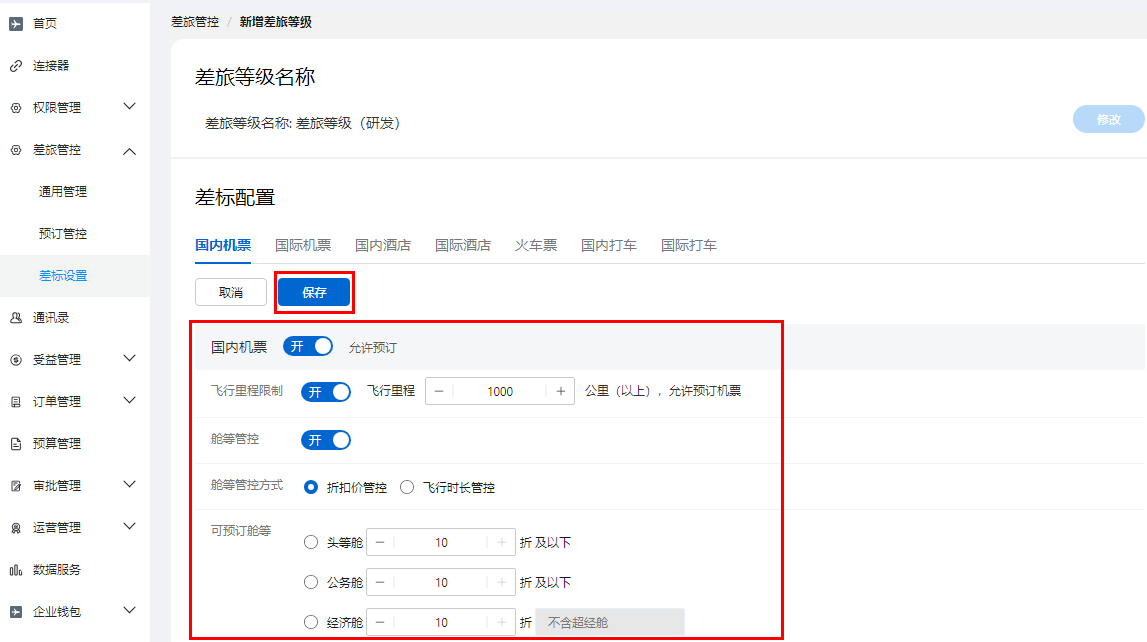The width and height of the screenshot is (1147, 642).
Task: Click the 通讯录 contacts icon
Action: (x=15, y=318)
